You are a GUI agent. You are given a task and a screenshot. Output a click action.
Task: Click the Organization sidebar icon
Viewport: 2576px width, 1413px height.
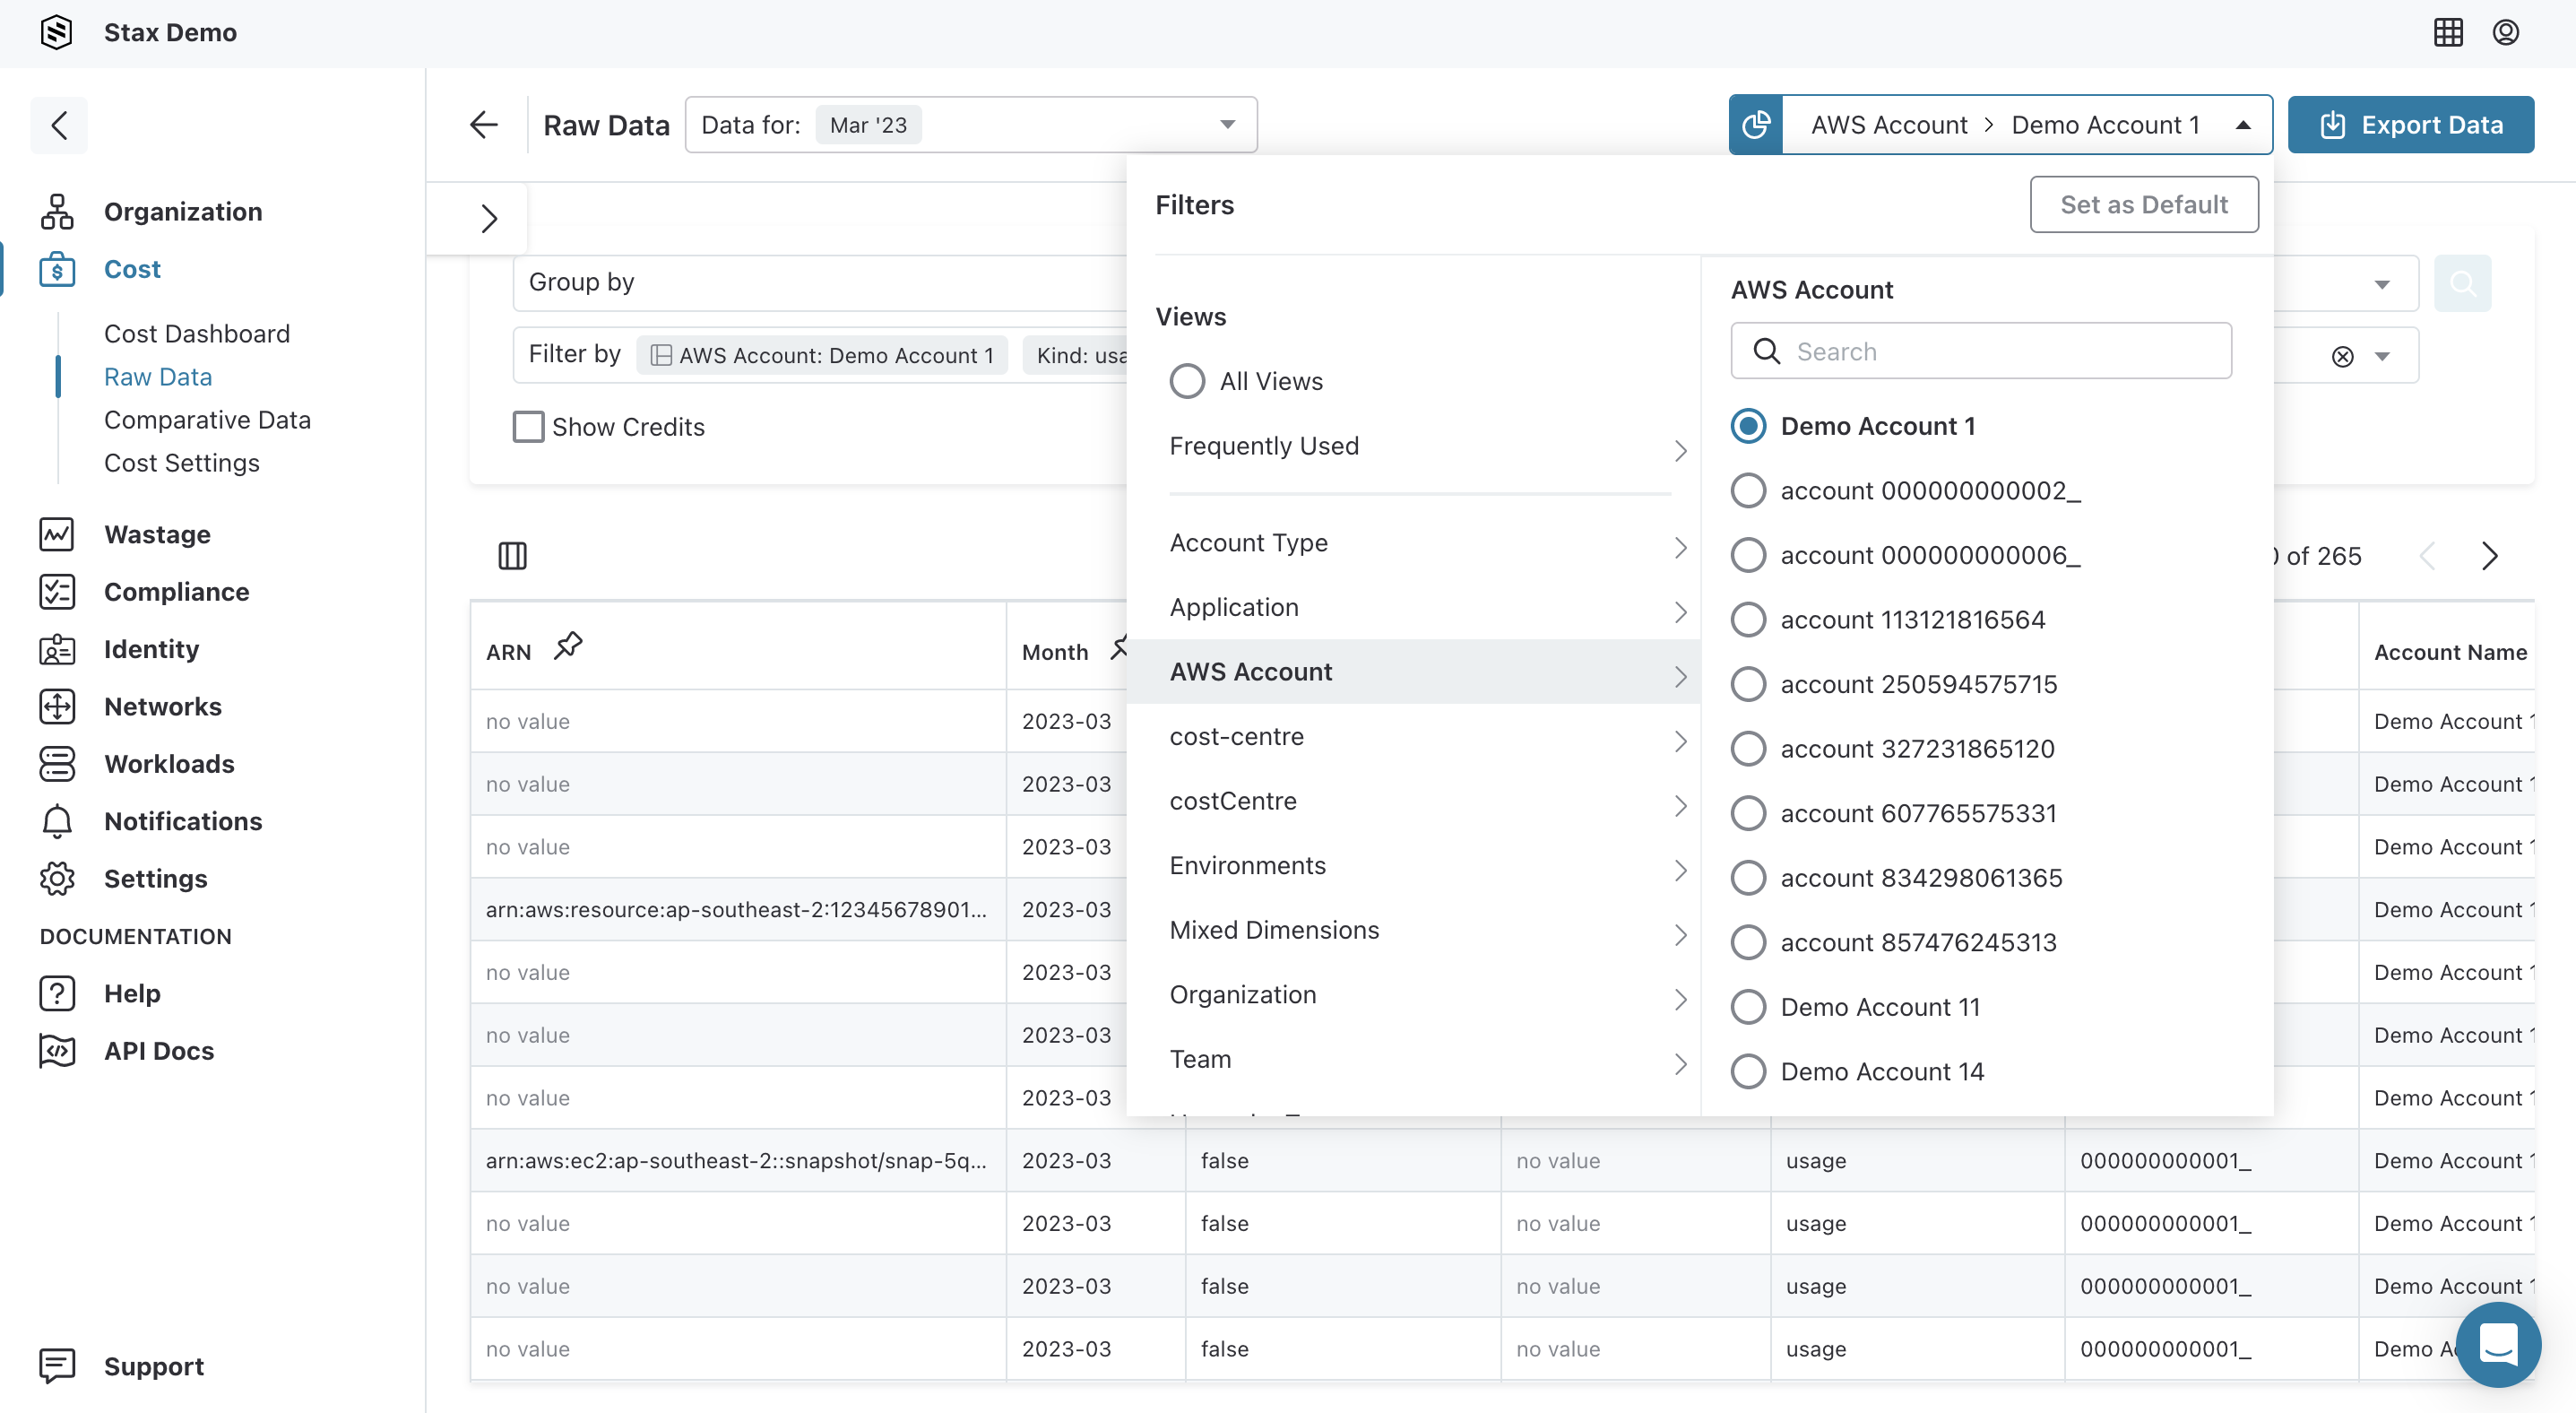click(57, 212)
